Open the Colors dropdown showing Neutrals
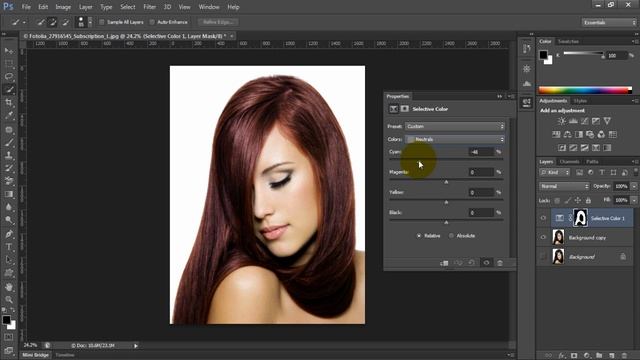The width and height of the screenshot is (640, 360). click(455, 139)
